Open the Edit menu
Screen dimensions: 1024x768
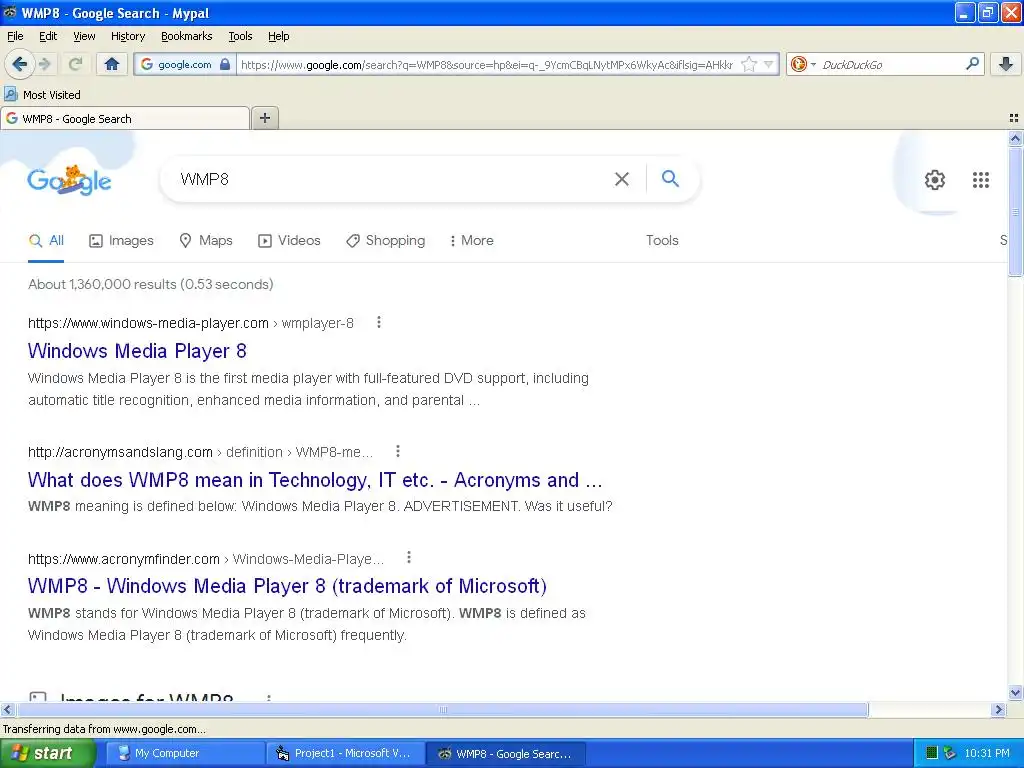click(x=48, y=36)
